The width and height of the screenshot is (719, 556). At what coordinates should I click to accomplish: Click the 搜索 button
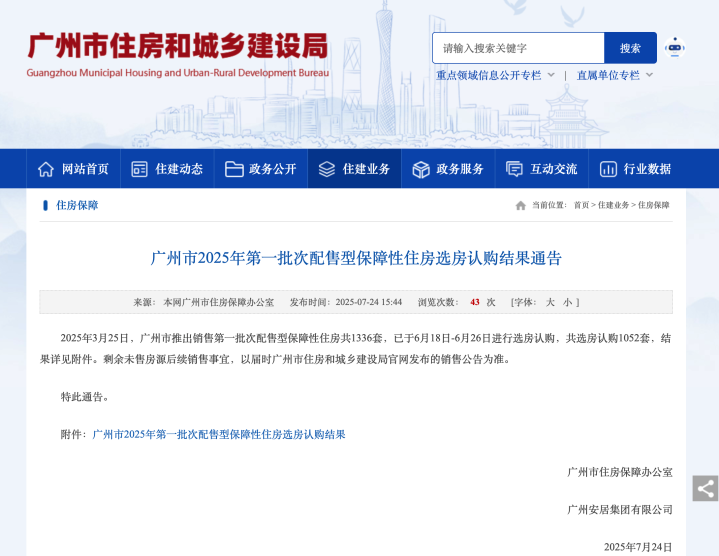click(x=630, y=48)
